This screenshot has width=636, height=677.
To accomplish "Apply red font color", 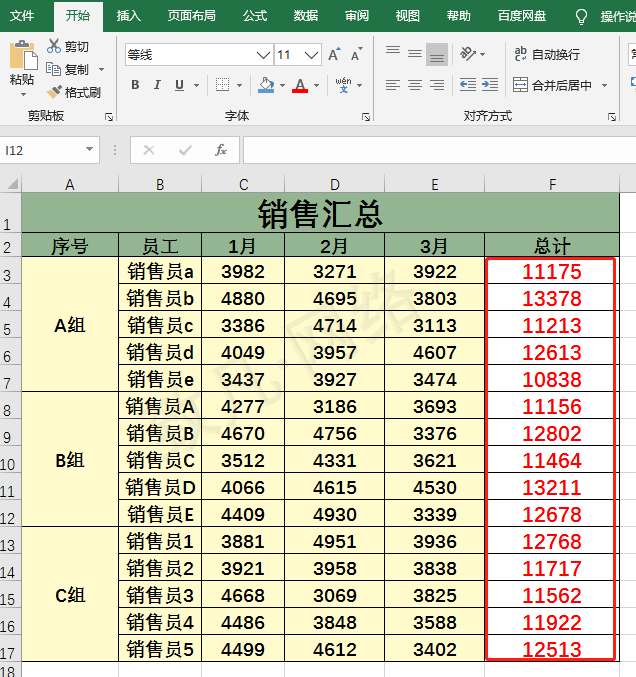I will tap(300, 85).
